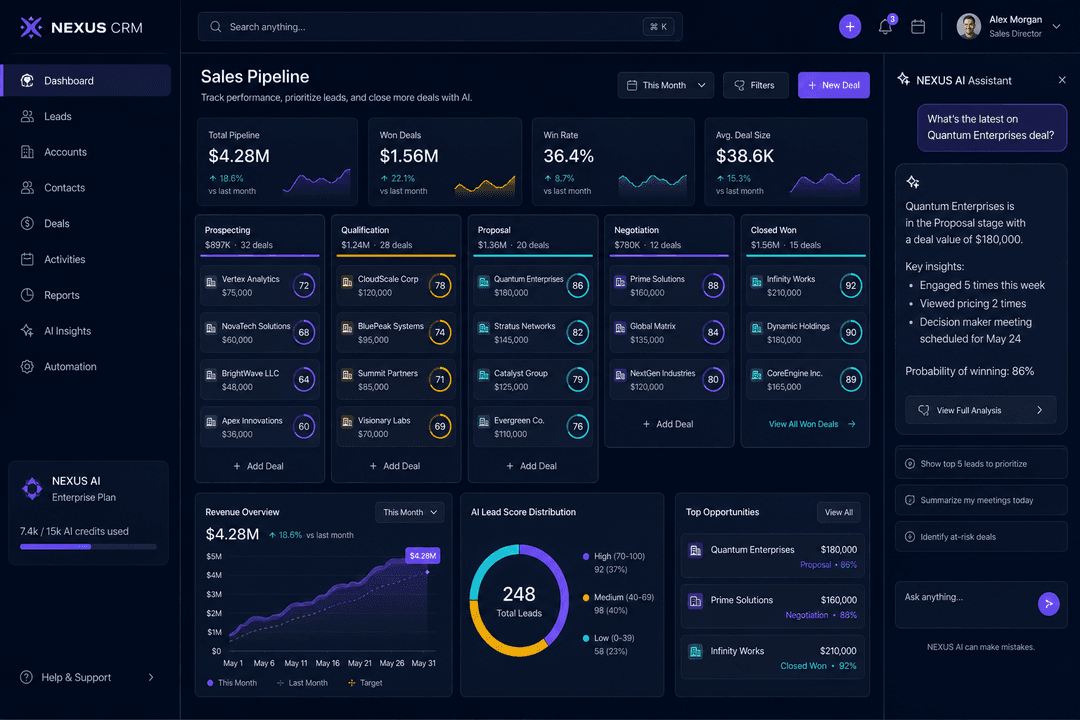Open NovaTech Solutions deal card
This screenshot has width=1080, height=720.
pyautogui.click(x=259, y=333)
